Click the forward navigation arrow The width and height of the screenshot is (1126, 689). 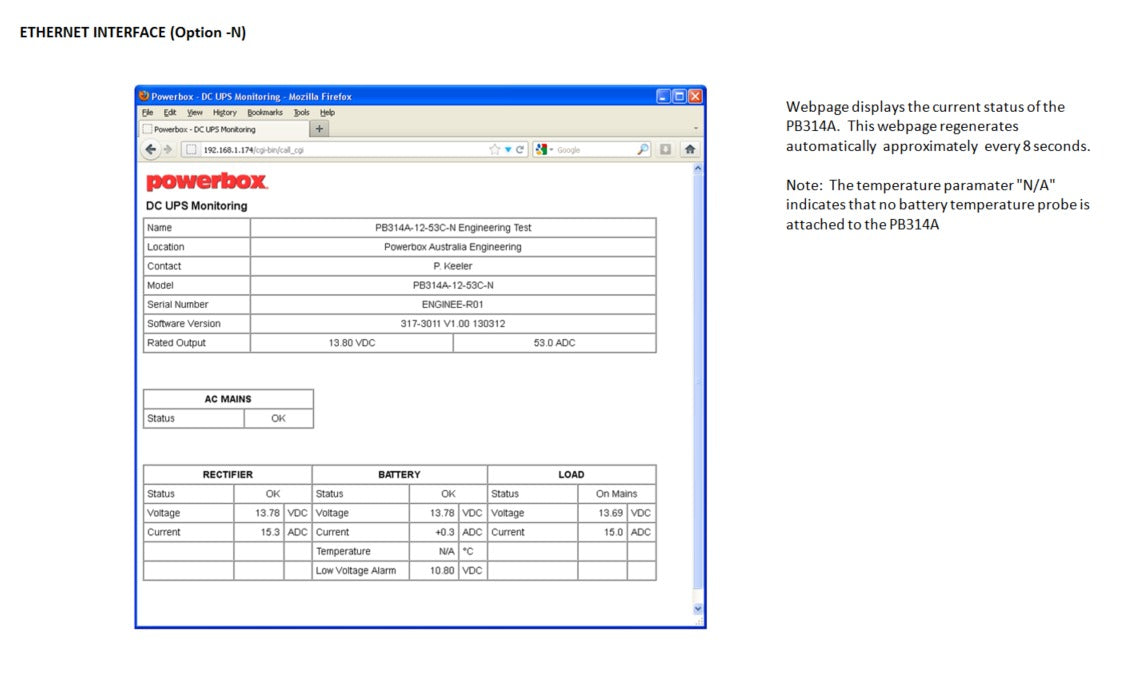click(168, 149)
